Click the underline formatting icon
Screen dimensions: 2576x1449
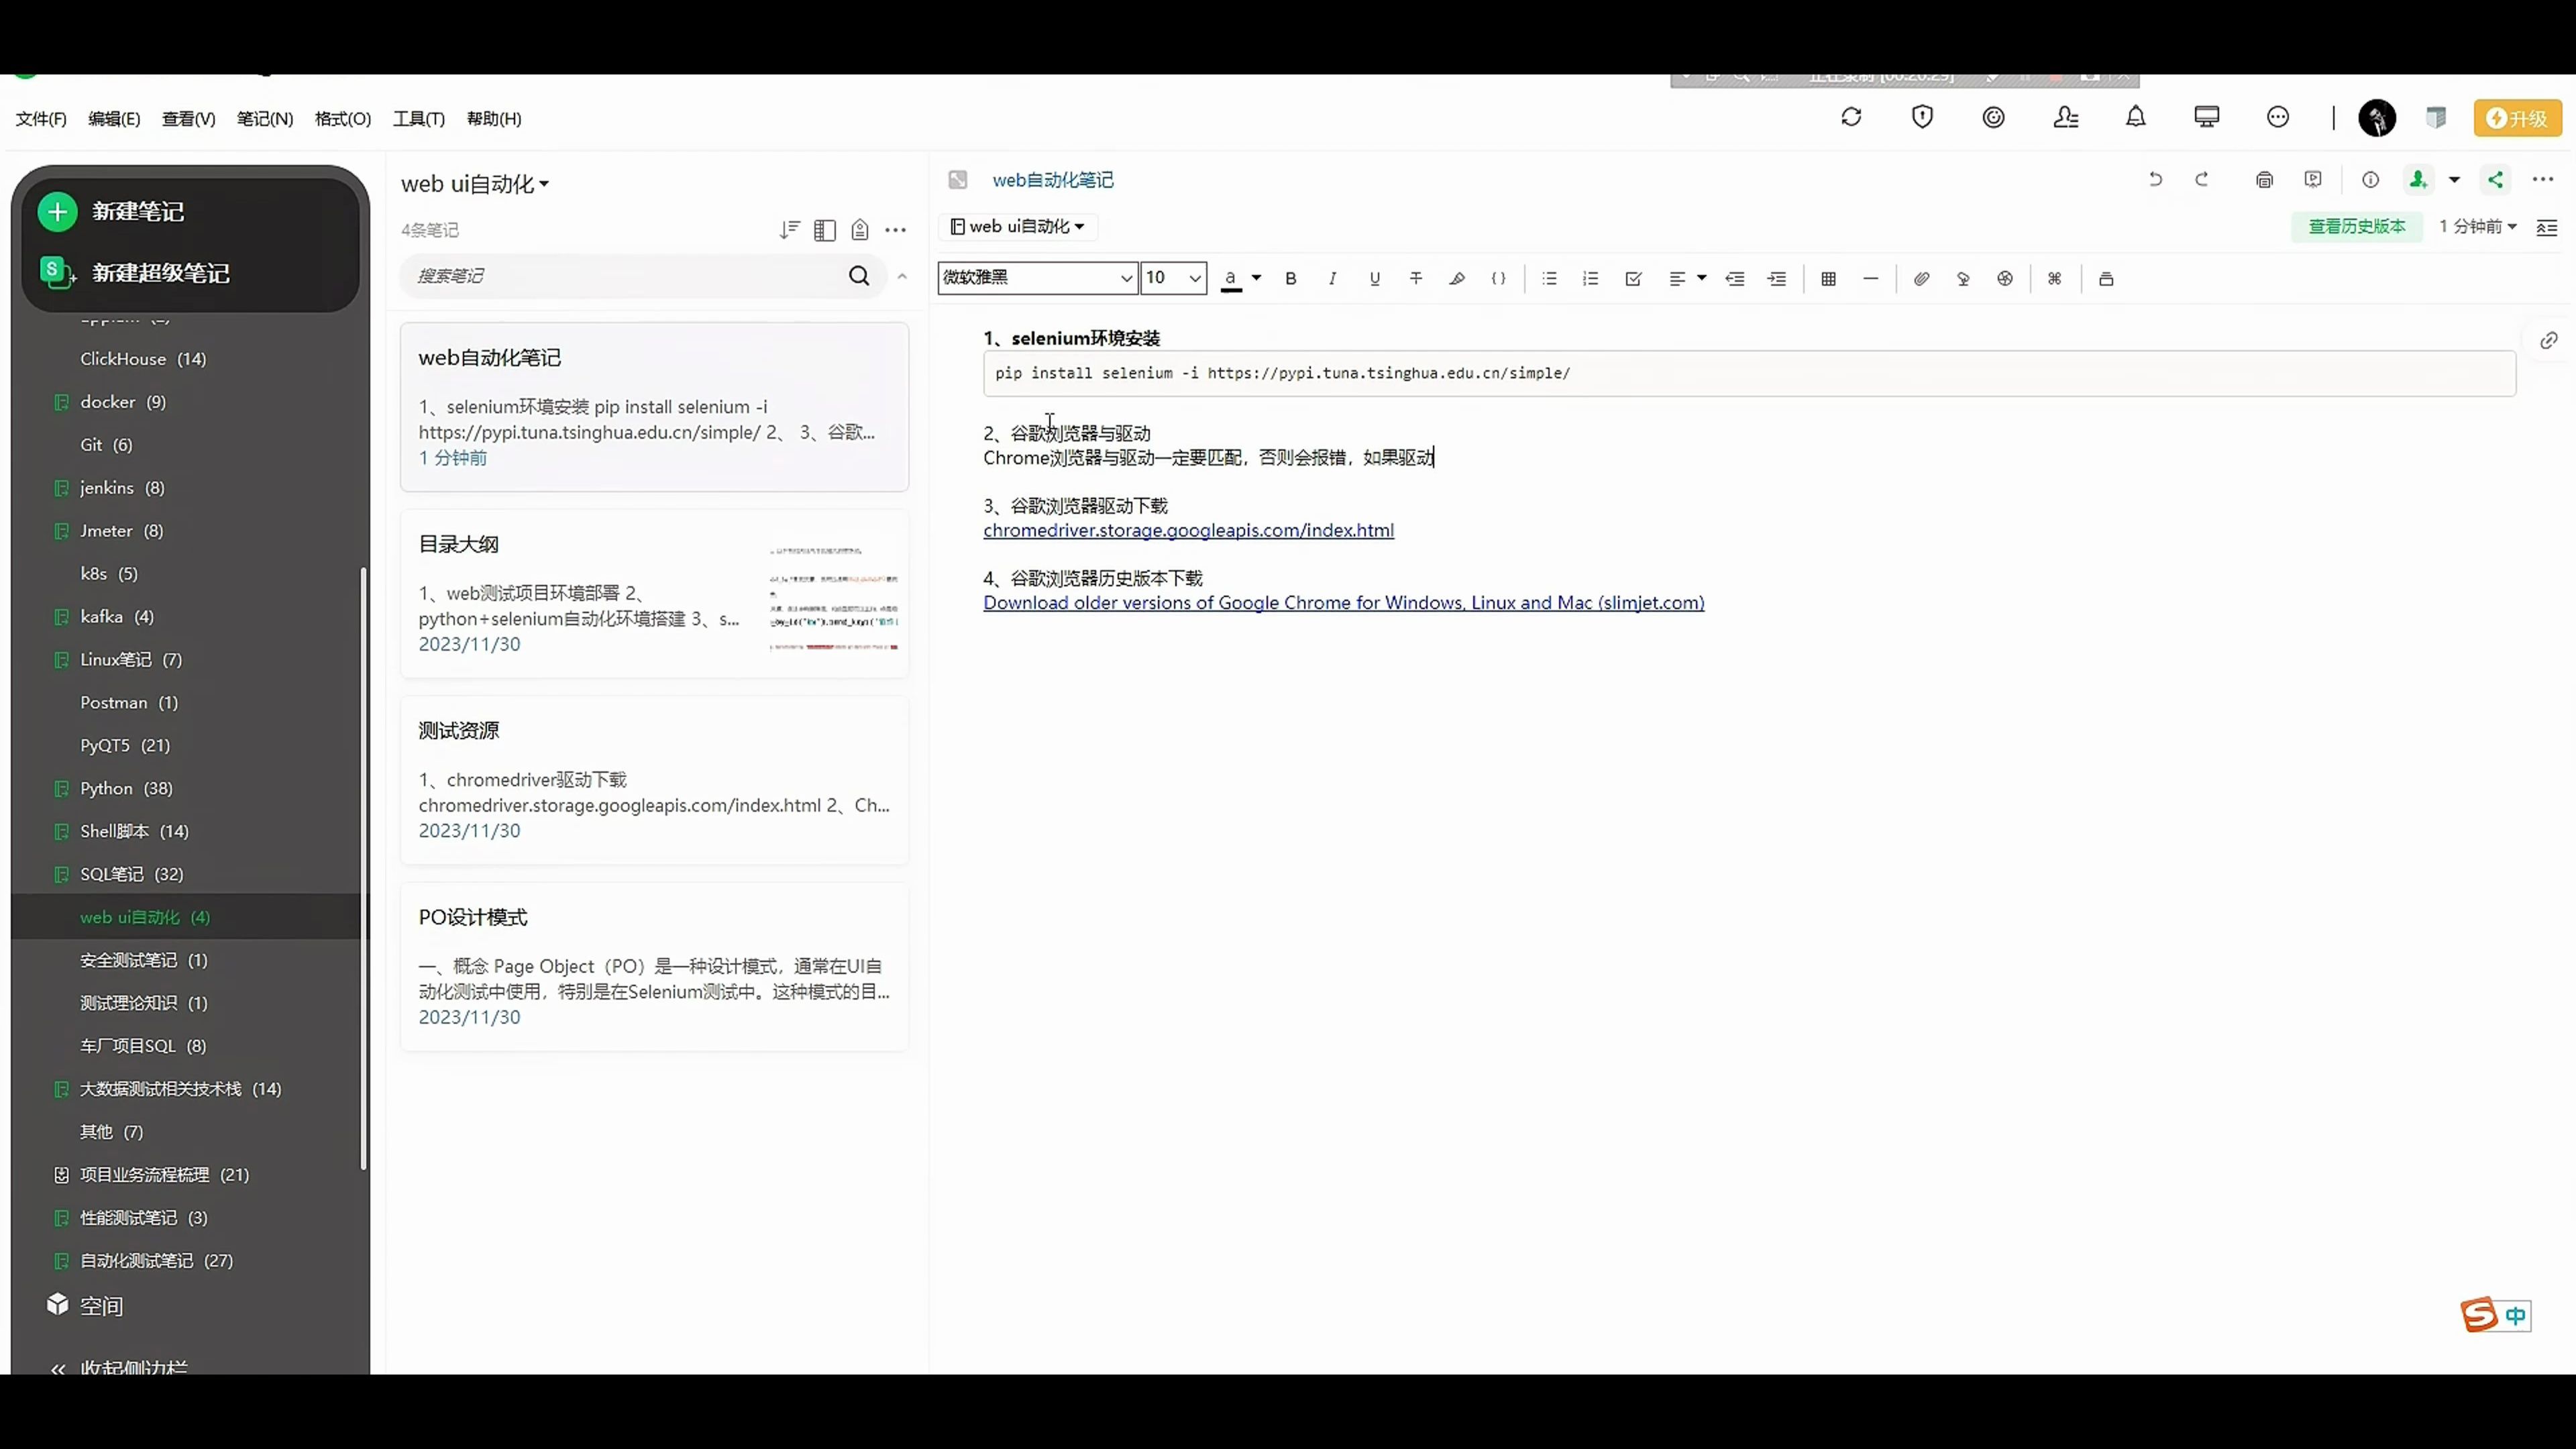[1373, 278]
